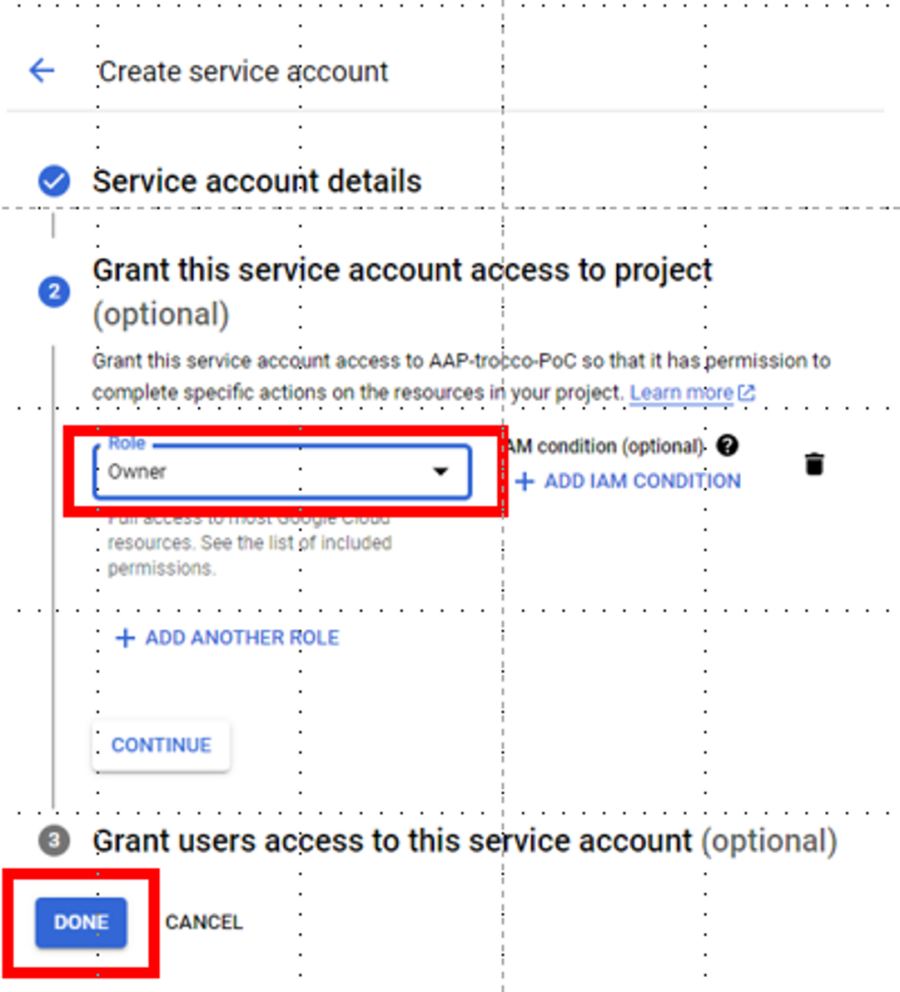The height and width of the screenshot is (992, 900).
Task: Go back using the blue arrow icon
Action: click(42, 70)
